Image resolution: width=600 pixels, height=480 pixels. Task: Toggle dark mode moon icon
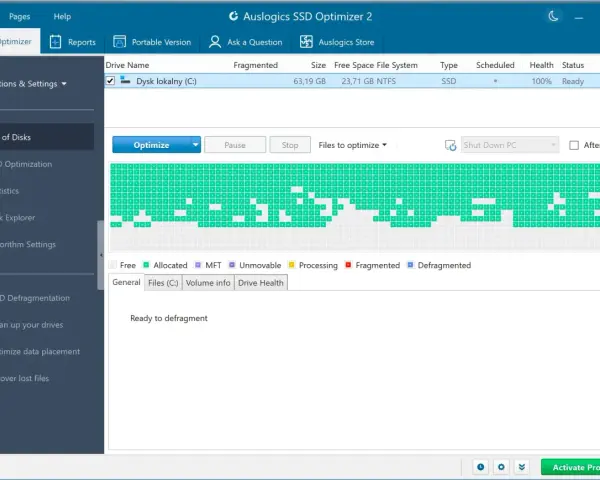click(x=553, y=16)
